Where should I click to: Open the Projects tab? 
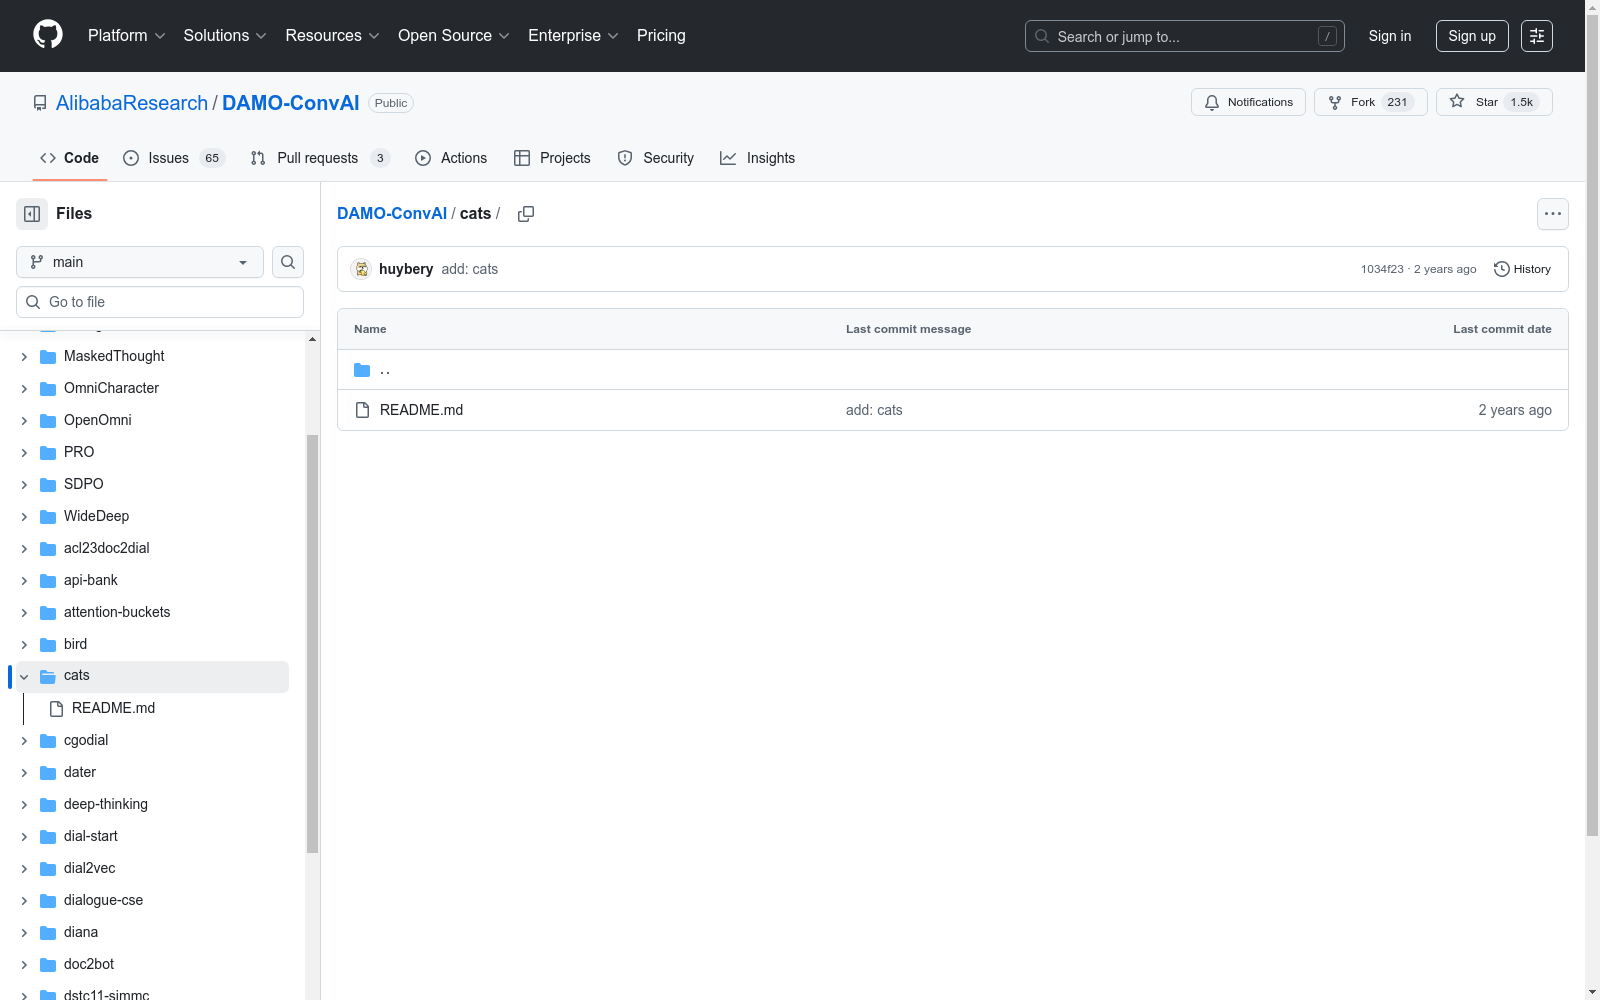[x=552, y=158]
